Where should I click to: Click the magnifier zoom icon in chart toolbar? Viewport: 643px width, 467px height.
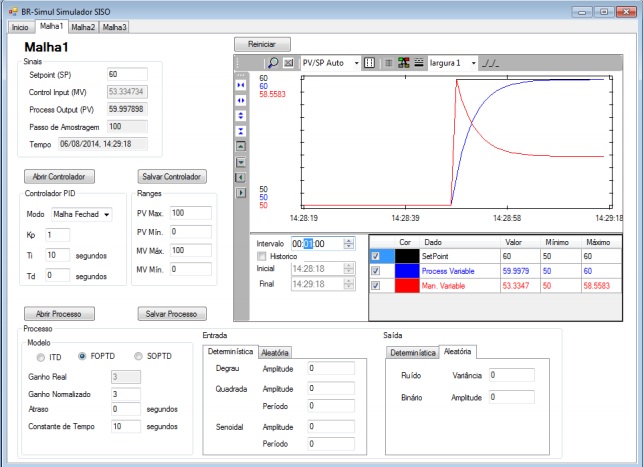pos(271,62)
